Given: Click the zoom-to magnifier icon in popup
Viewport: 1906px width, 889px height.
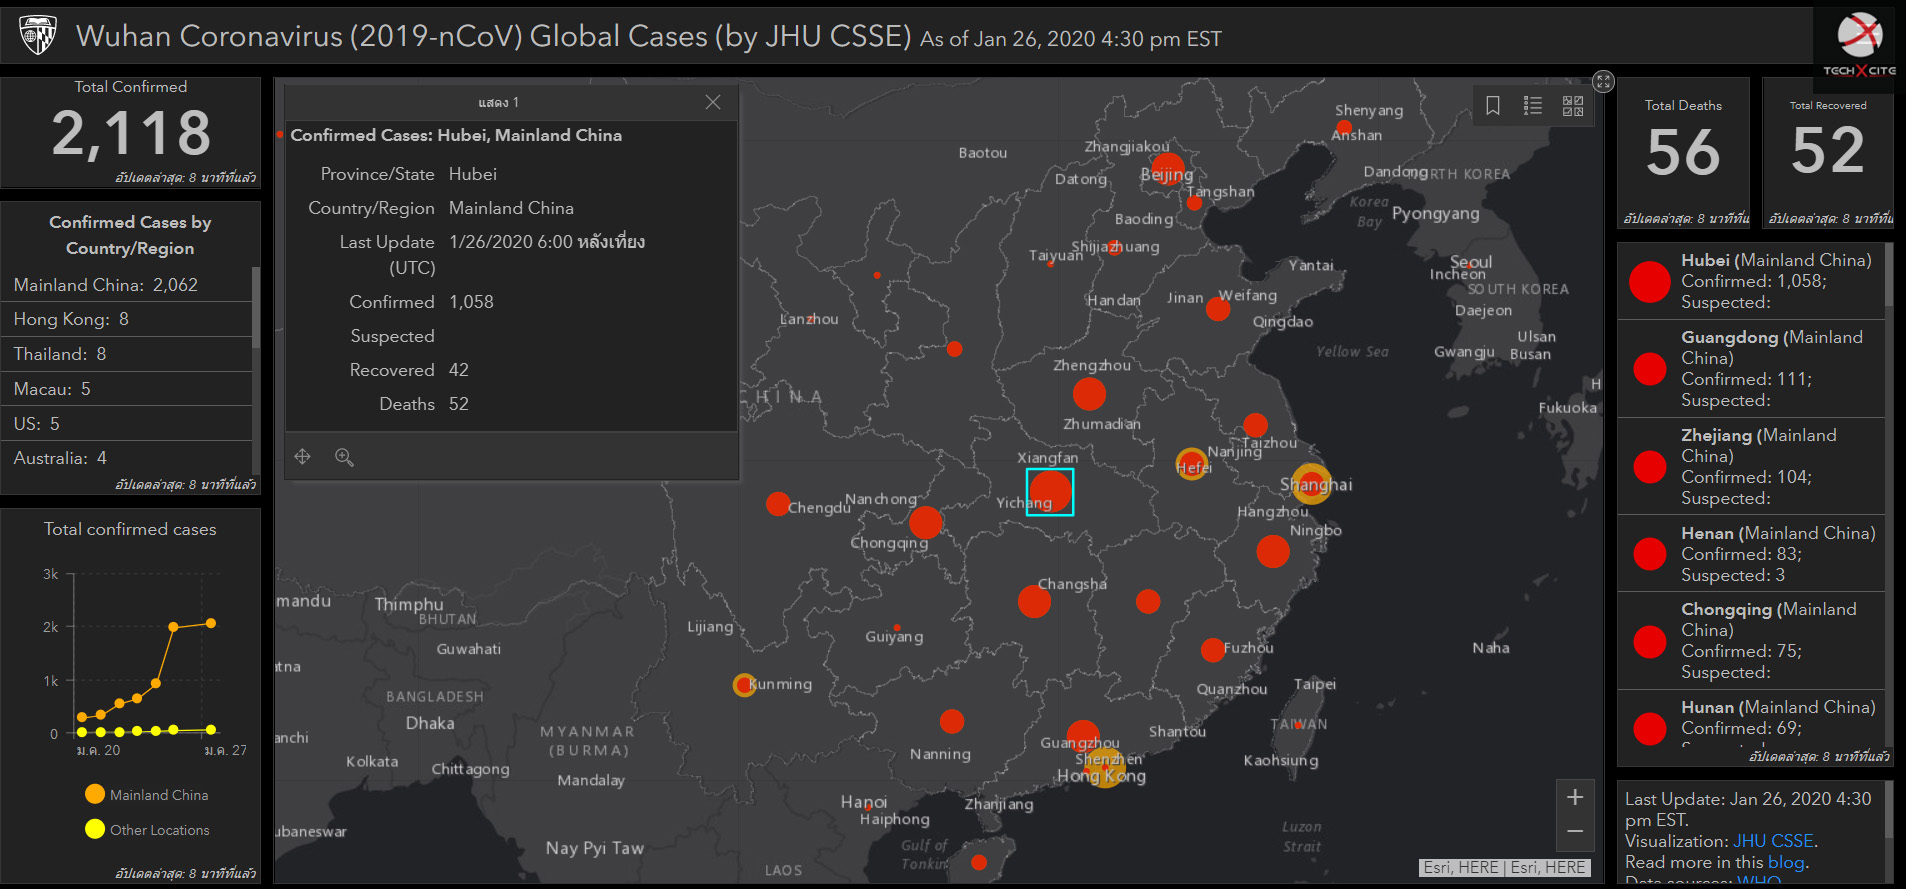Looking at the screenshot, I should coord(344,457).
